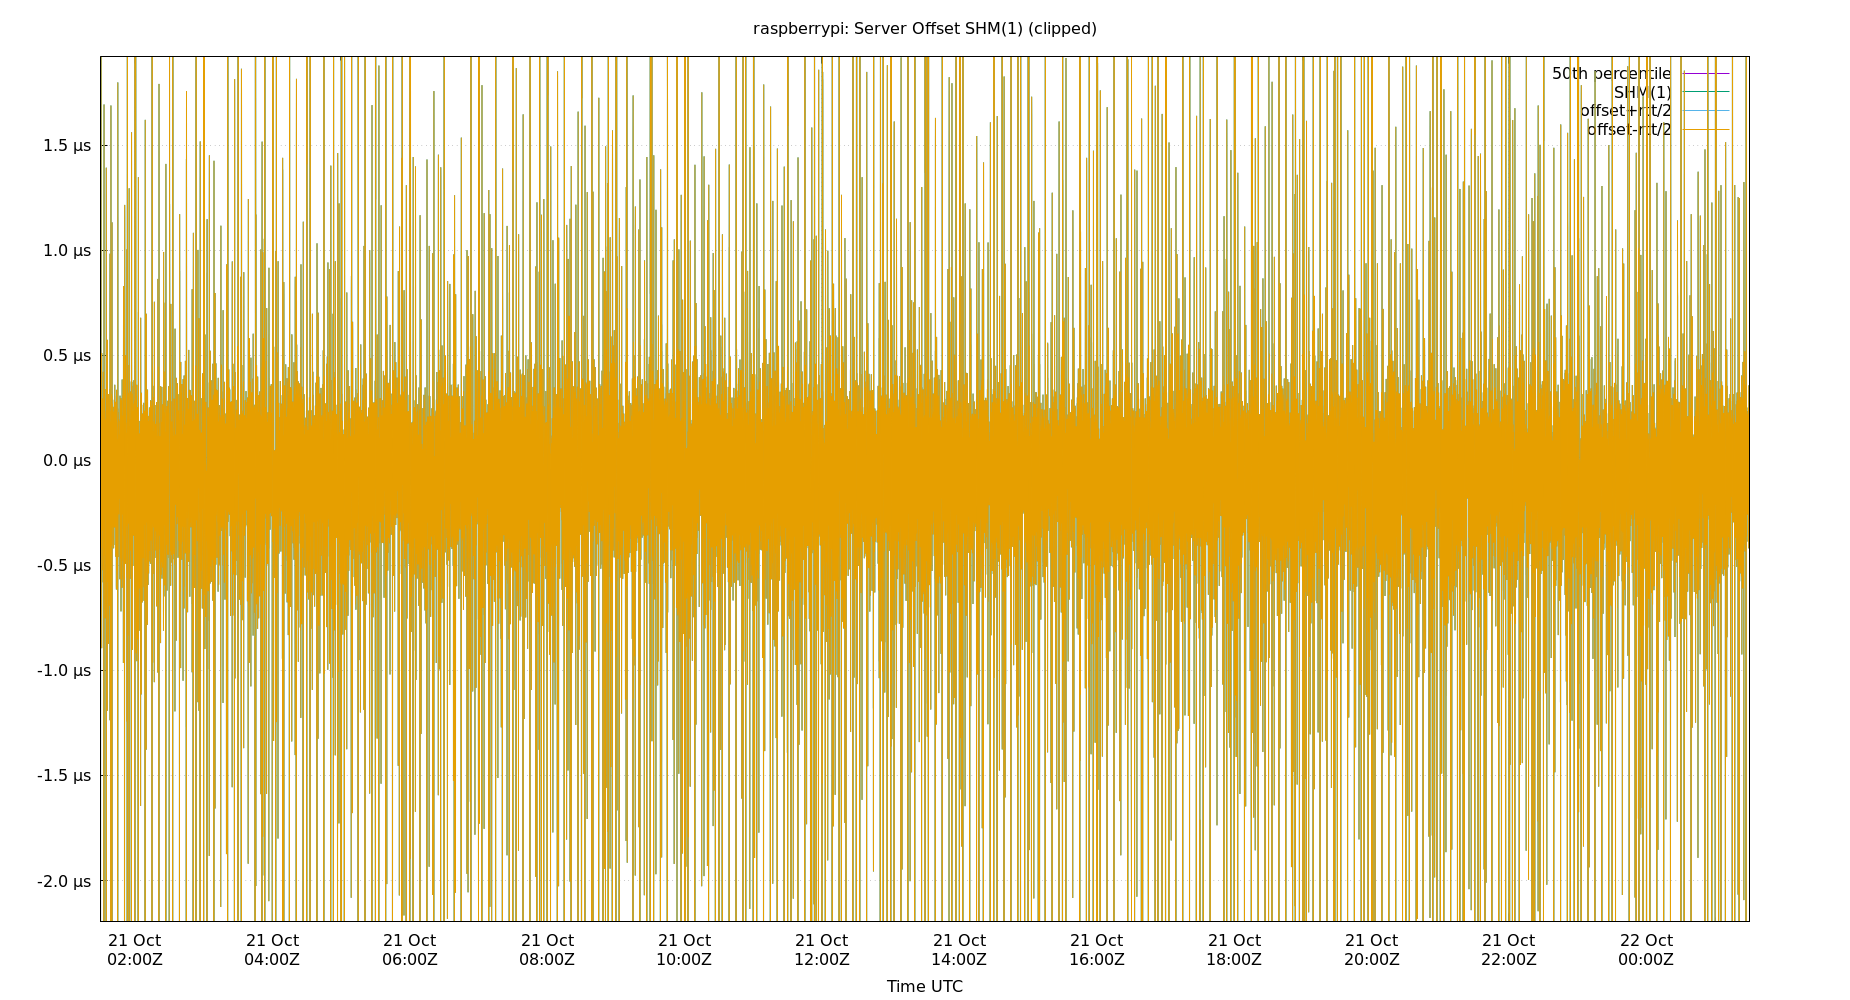Click the '0.0 µs' y-axis label
This screenshot has height=1000, width=1850.
[x=66, y=461]
